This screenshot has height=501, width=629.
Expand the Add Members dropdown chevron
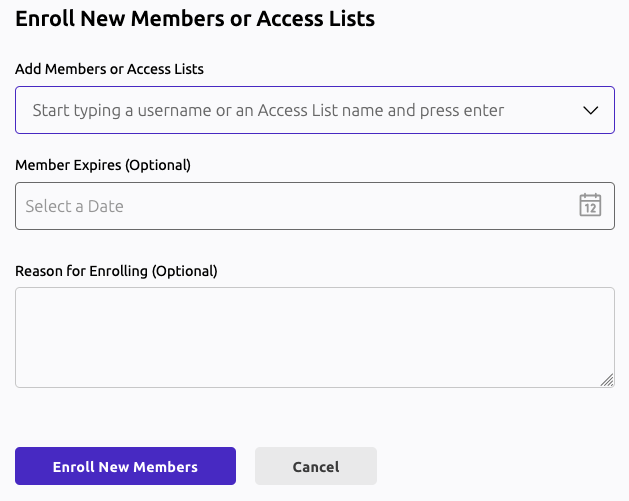[590, 110]
